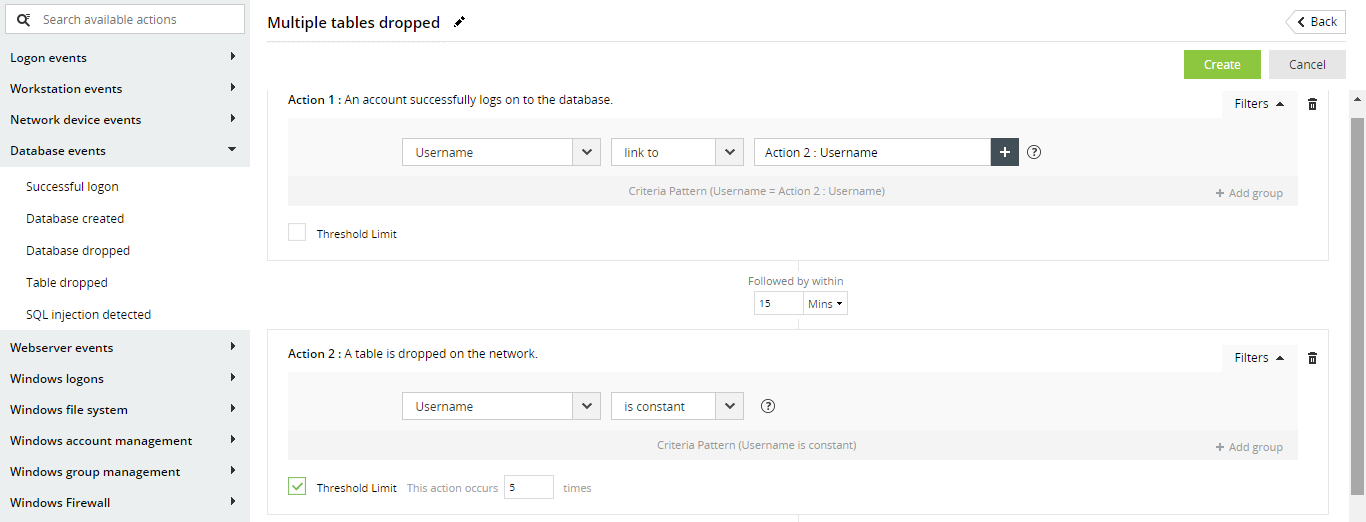Screen dimensions: 1366x522
Task: Select Database dropped action
Action: 78,251
